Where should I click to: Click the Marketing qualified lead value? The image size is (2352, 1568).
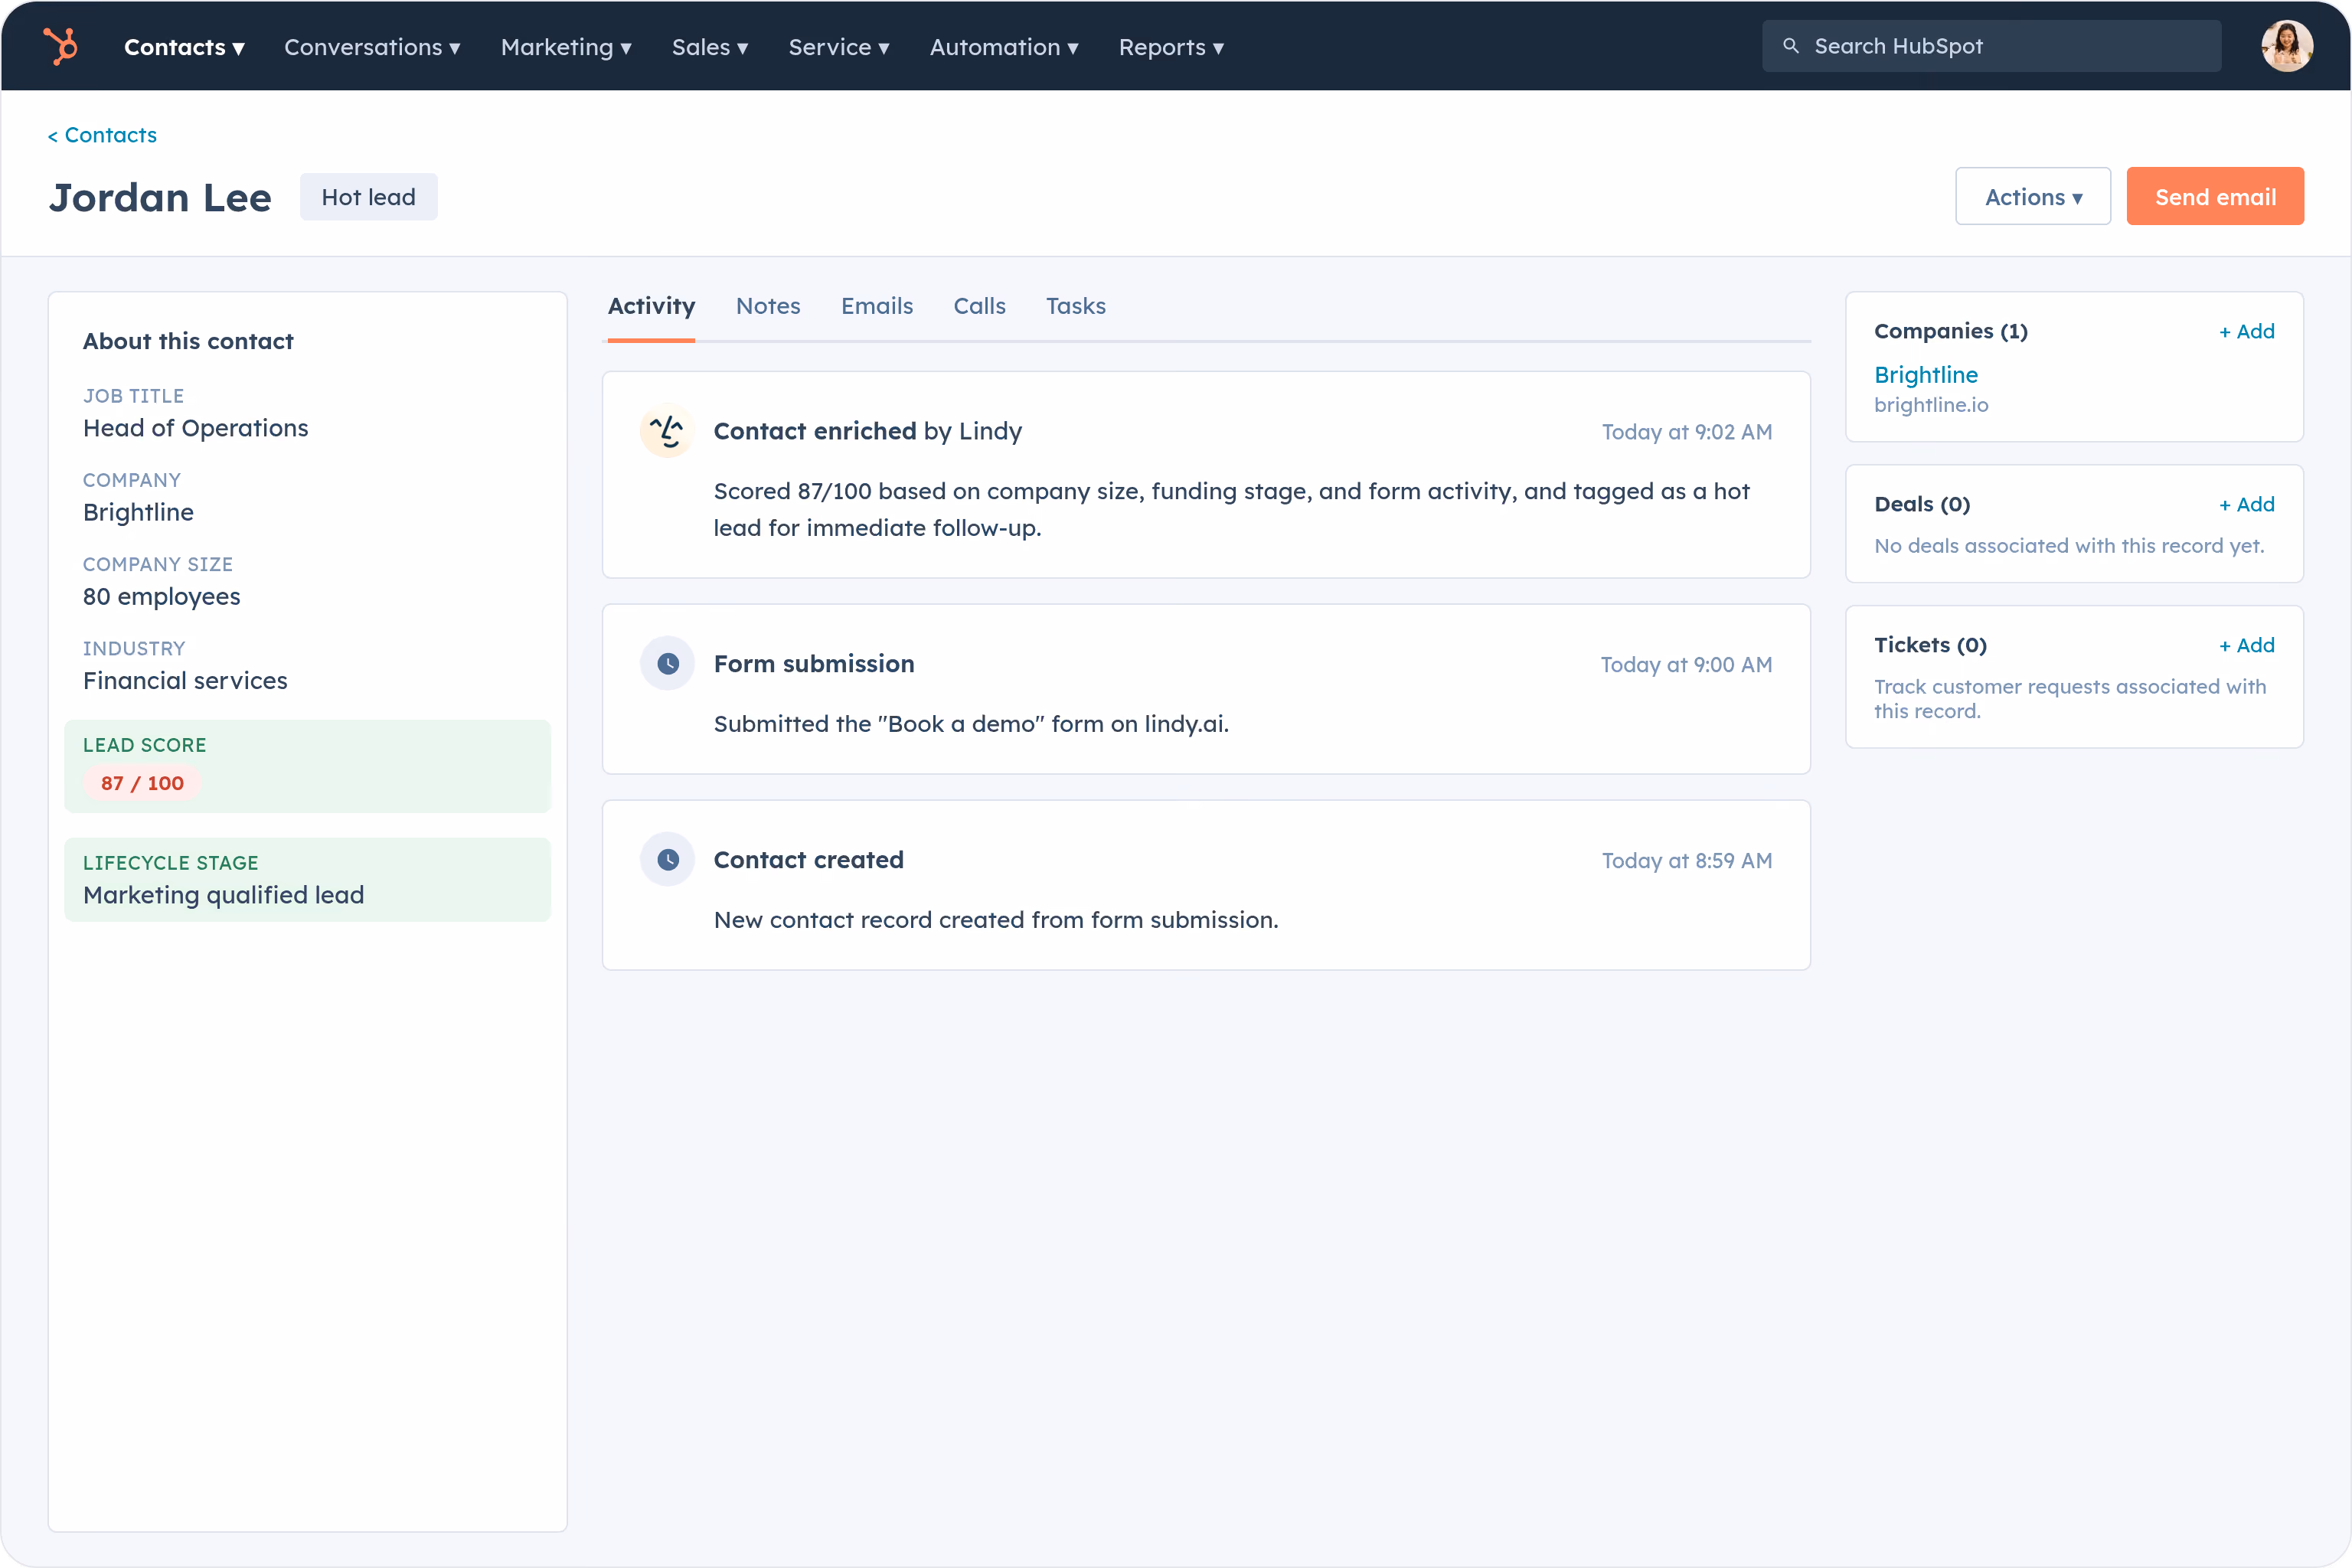[x=223, y=895]
